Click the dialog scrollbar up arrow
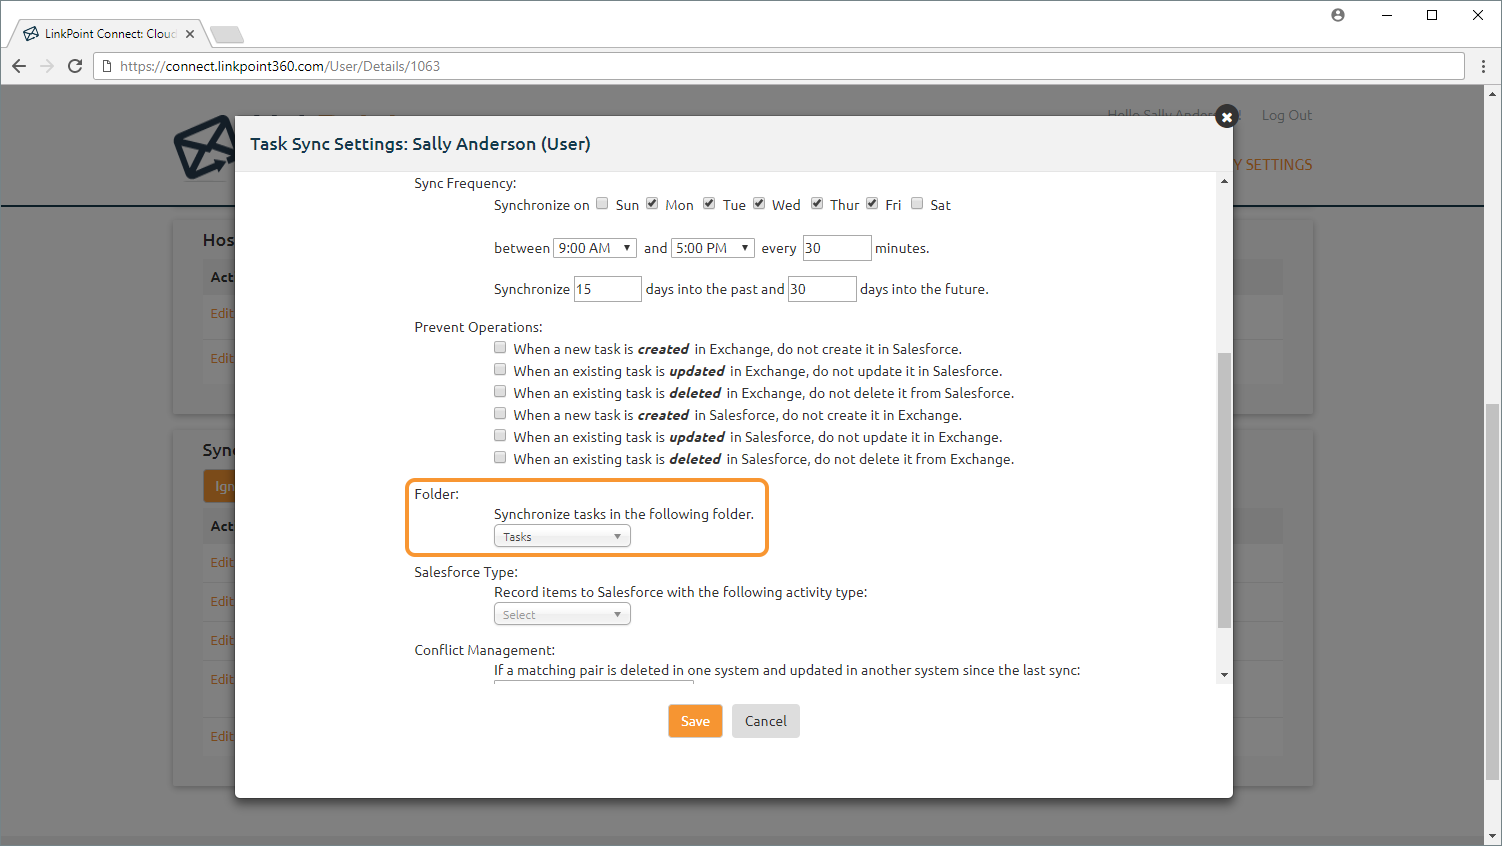 pyautogui.click(x=1224, y=181)
